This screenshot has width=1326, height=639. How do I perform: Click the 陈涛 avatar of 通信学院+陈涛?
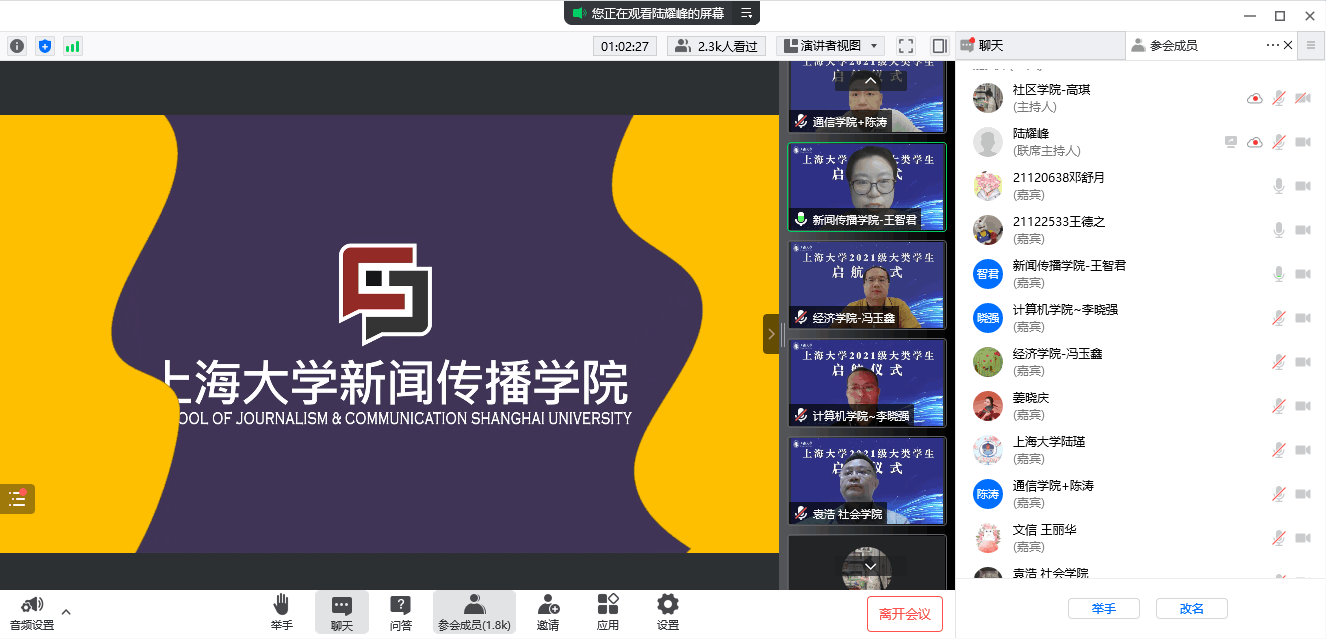click(x=988, y=494)
